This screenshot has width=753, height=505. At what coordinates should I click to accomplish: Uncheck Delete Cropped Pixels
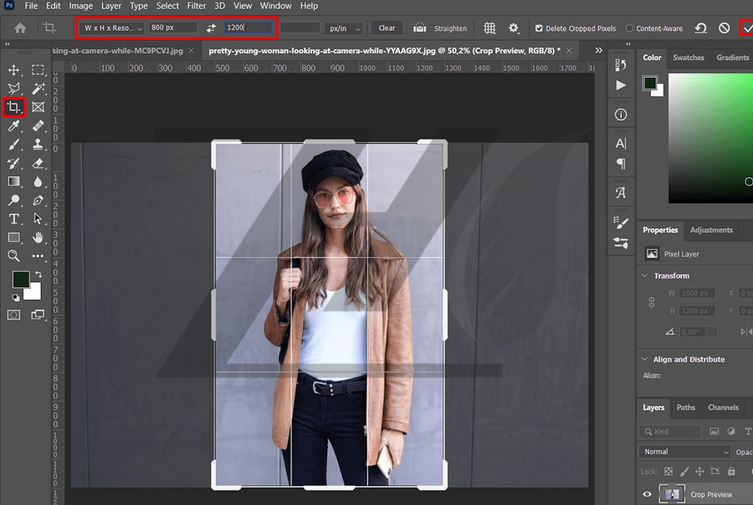pos(540,28)
